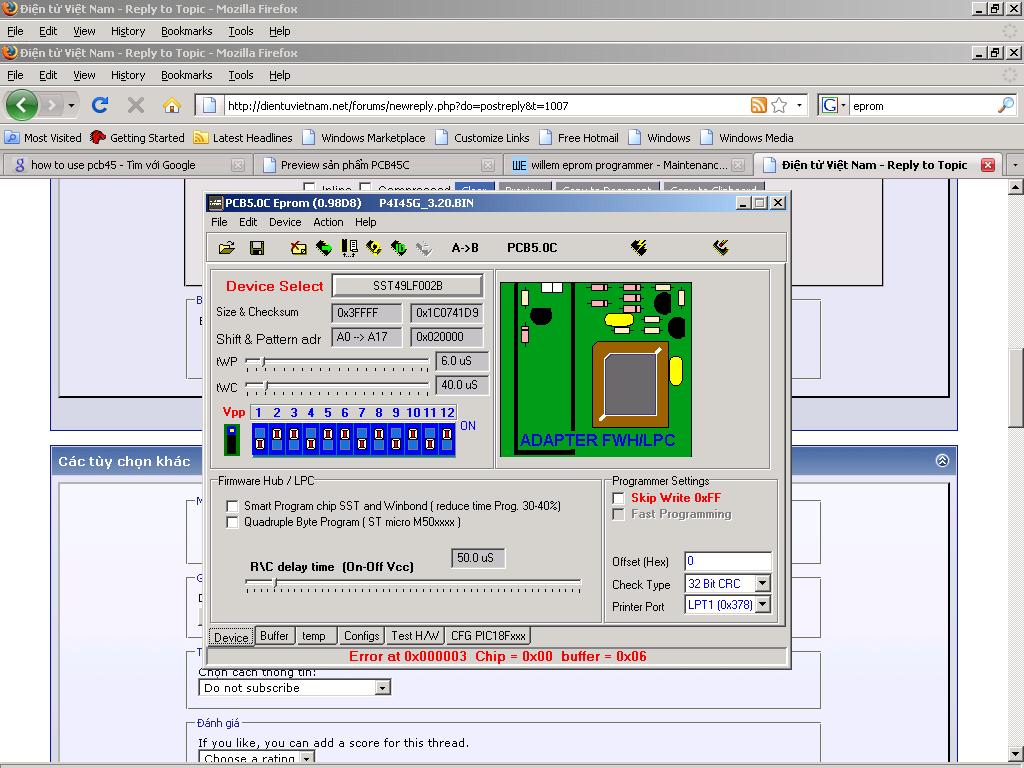Click the PCB5.0C toolbar button
This screenshot has height=768, width=1024.
tap(532, 248)
